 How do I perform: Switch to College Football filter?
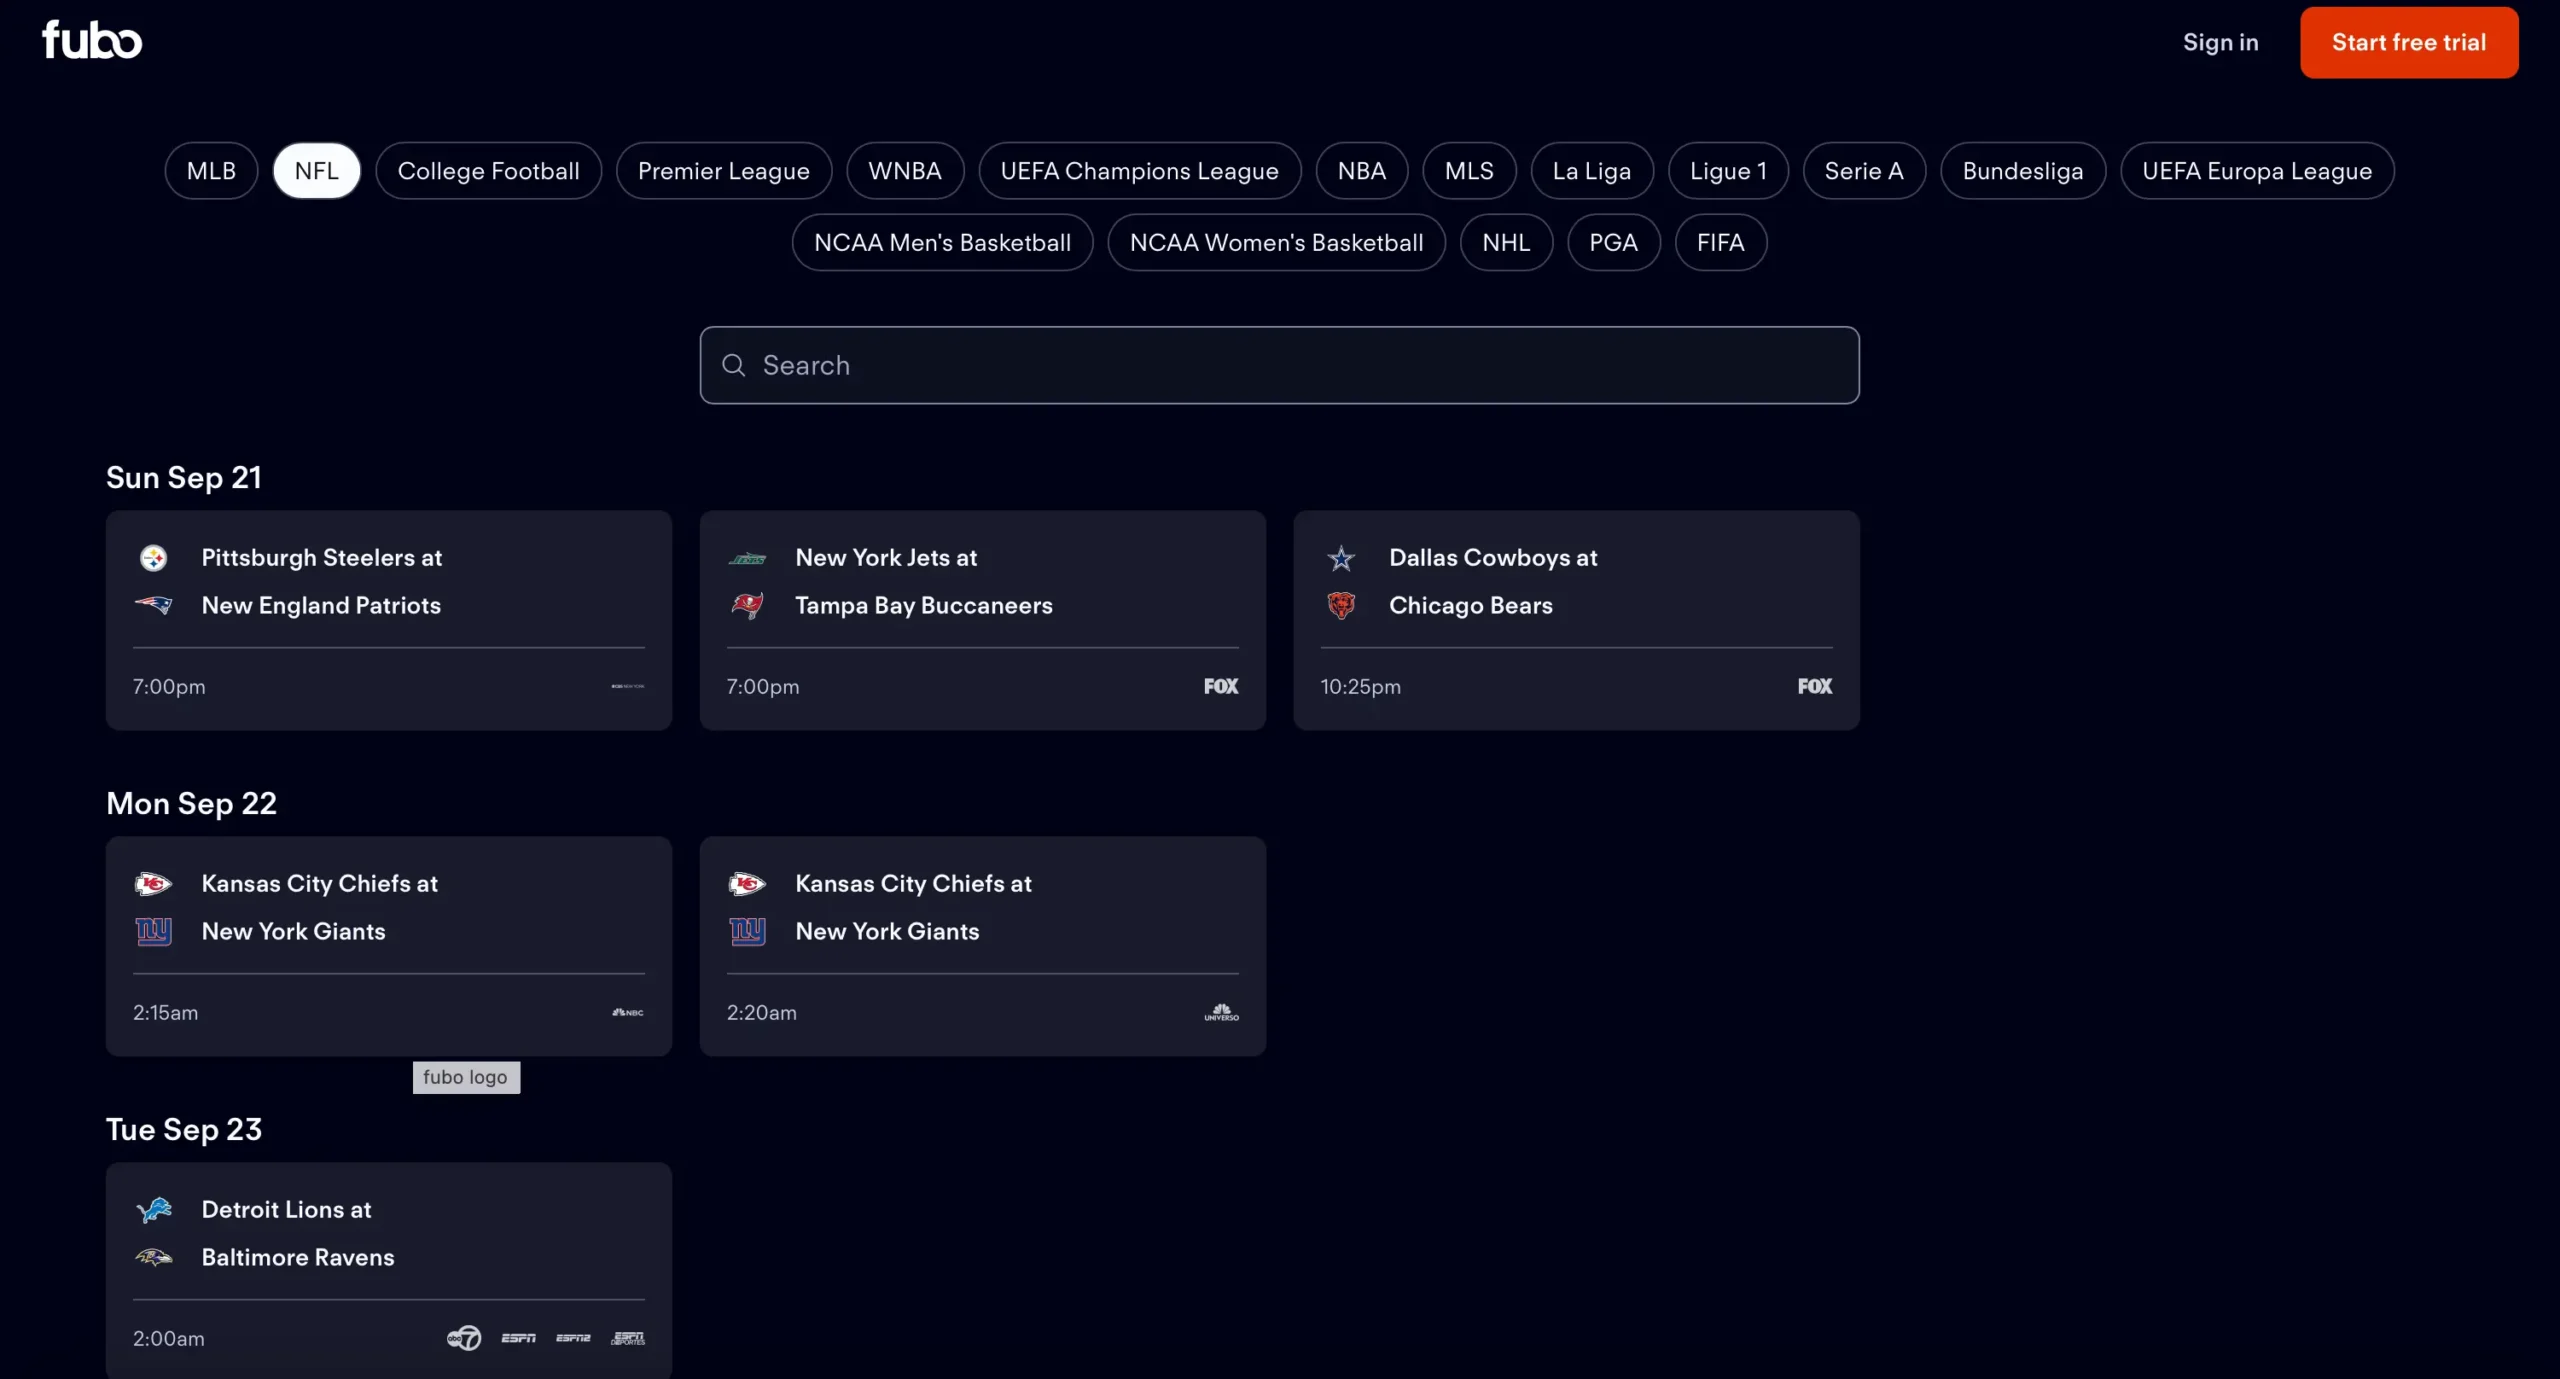488,171
